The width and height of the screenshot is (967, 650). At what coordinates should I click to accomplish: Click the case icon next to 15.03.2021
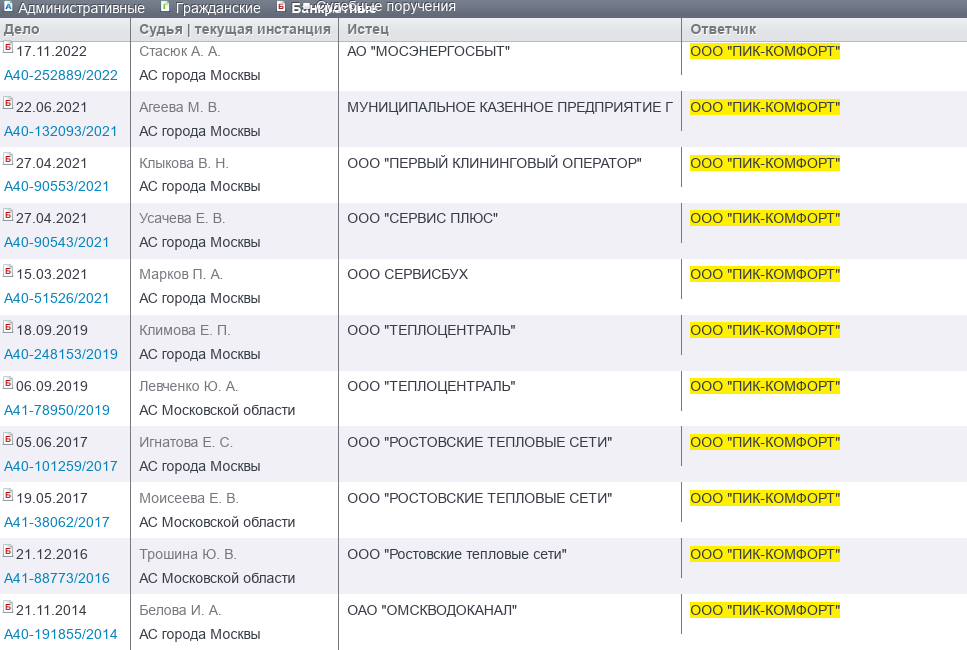[8, 272]
